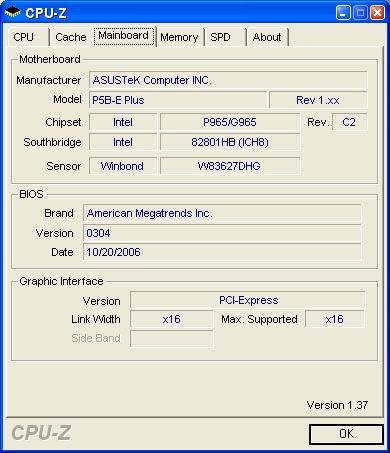Click the Graphic Interface group heading
This screenshot has width=390, height=453.
[x=61, y=281]
